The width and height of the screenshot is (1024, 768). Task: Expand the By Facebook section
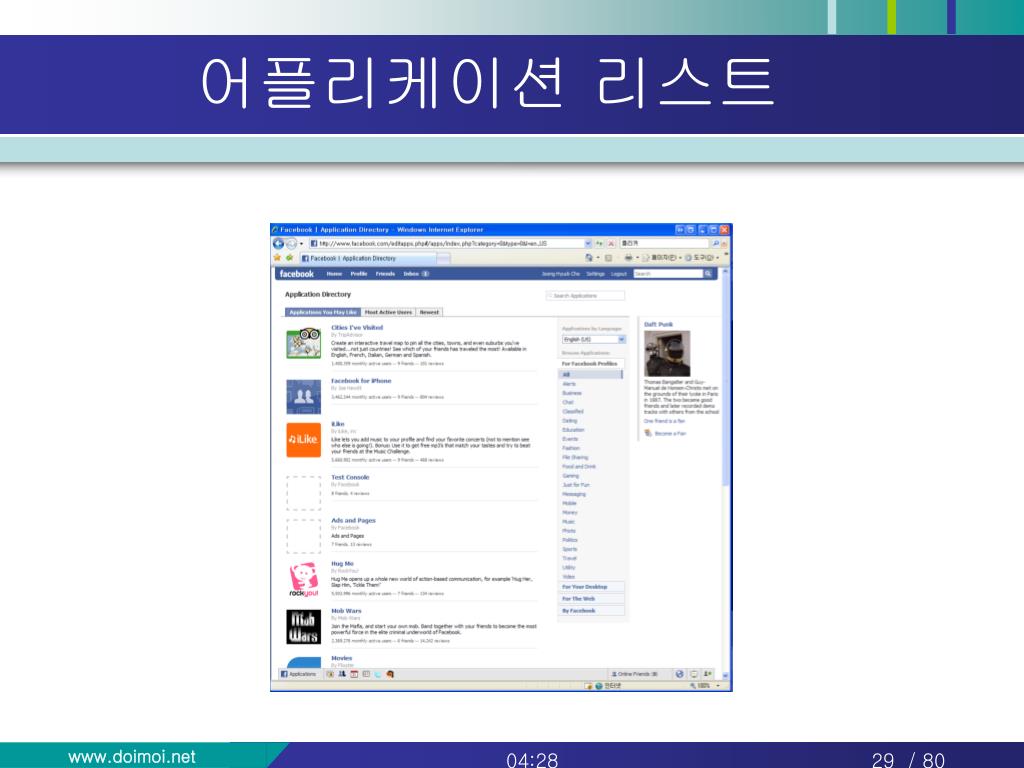pyautogui.click(x=592, y=611)
